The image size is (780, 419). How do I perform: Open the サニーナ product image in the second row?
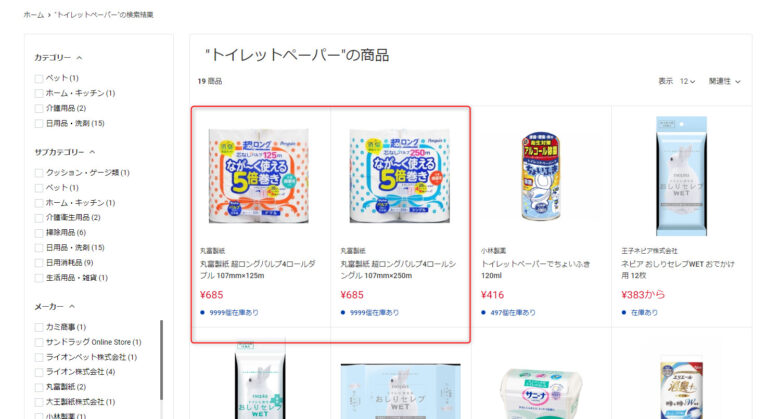540,393
